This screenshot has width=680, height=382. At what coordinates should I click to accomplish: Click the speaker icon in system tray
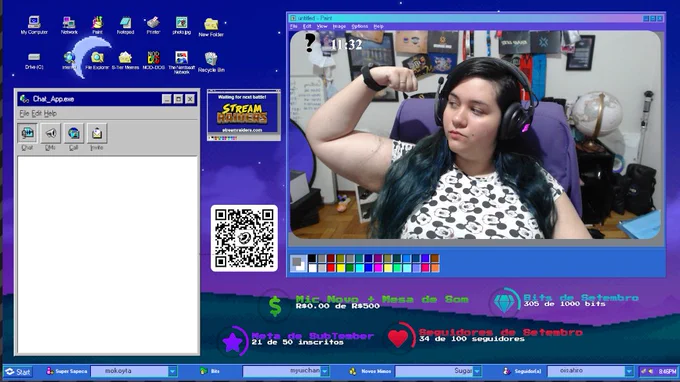point(651,371)
